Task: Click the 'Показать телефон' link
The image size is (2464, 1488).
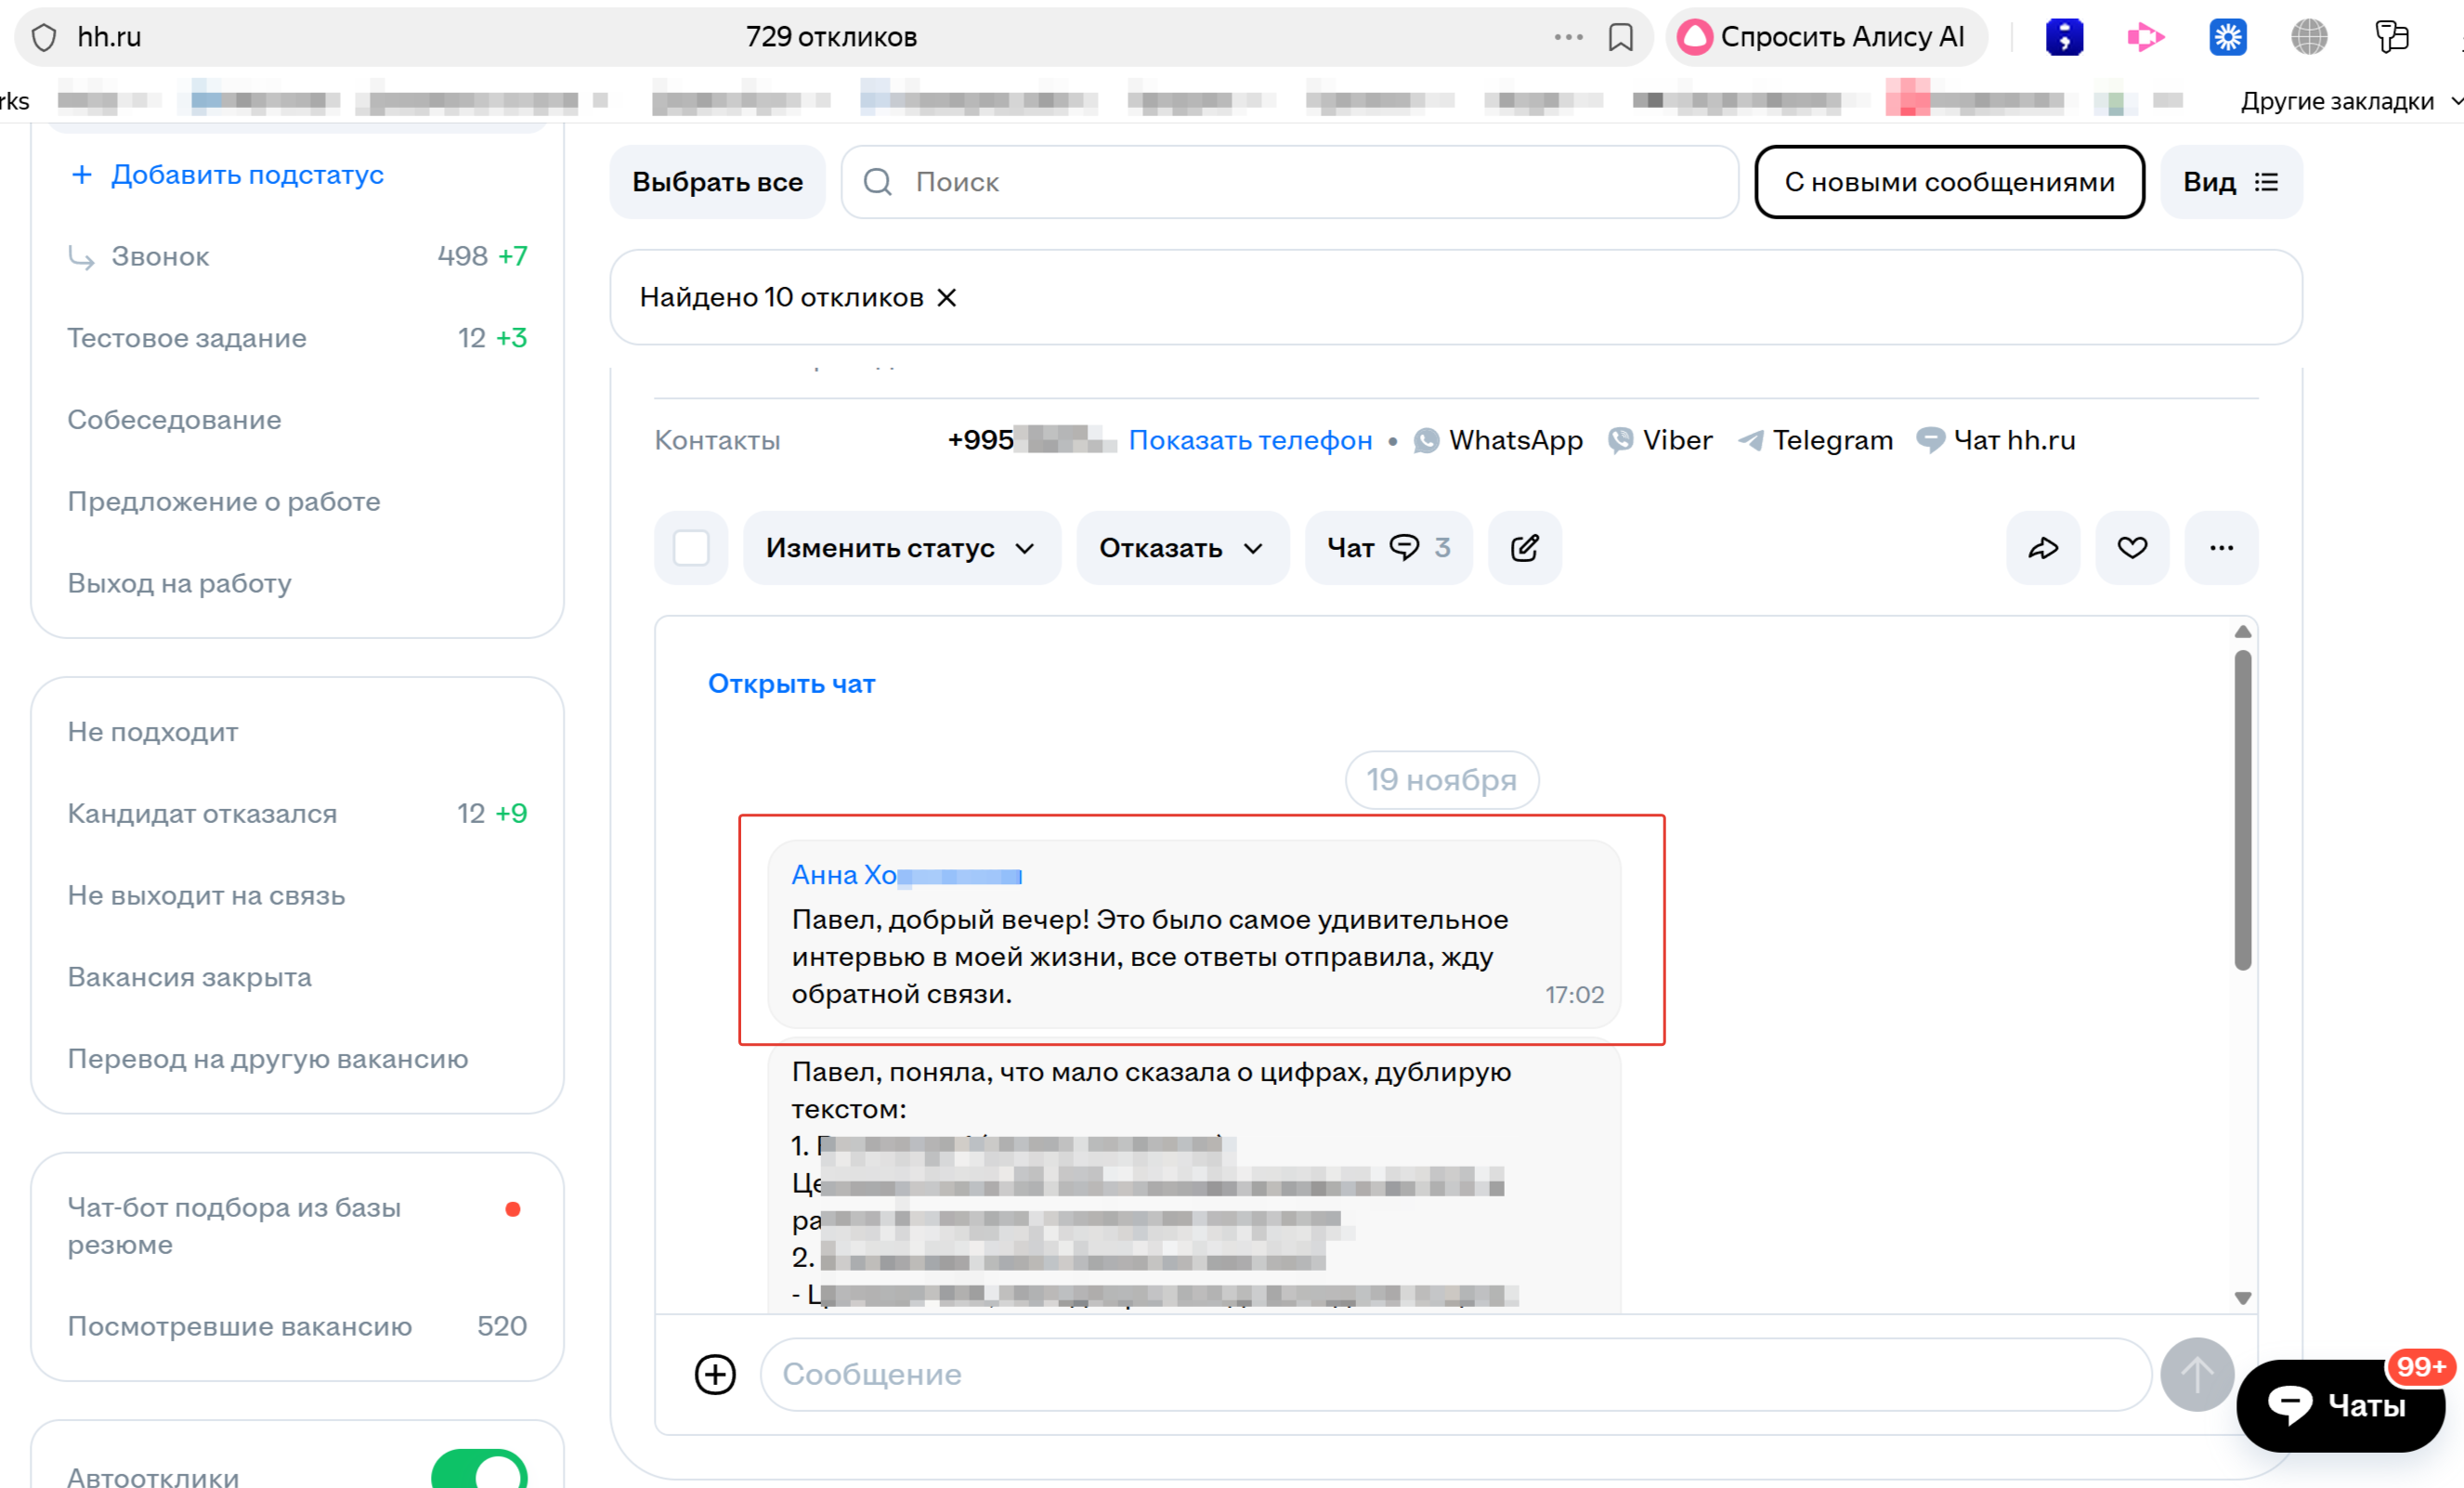Action: tap(1250, 440)
